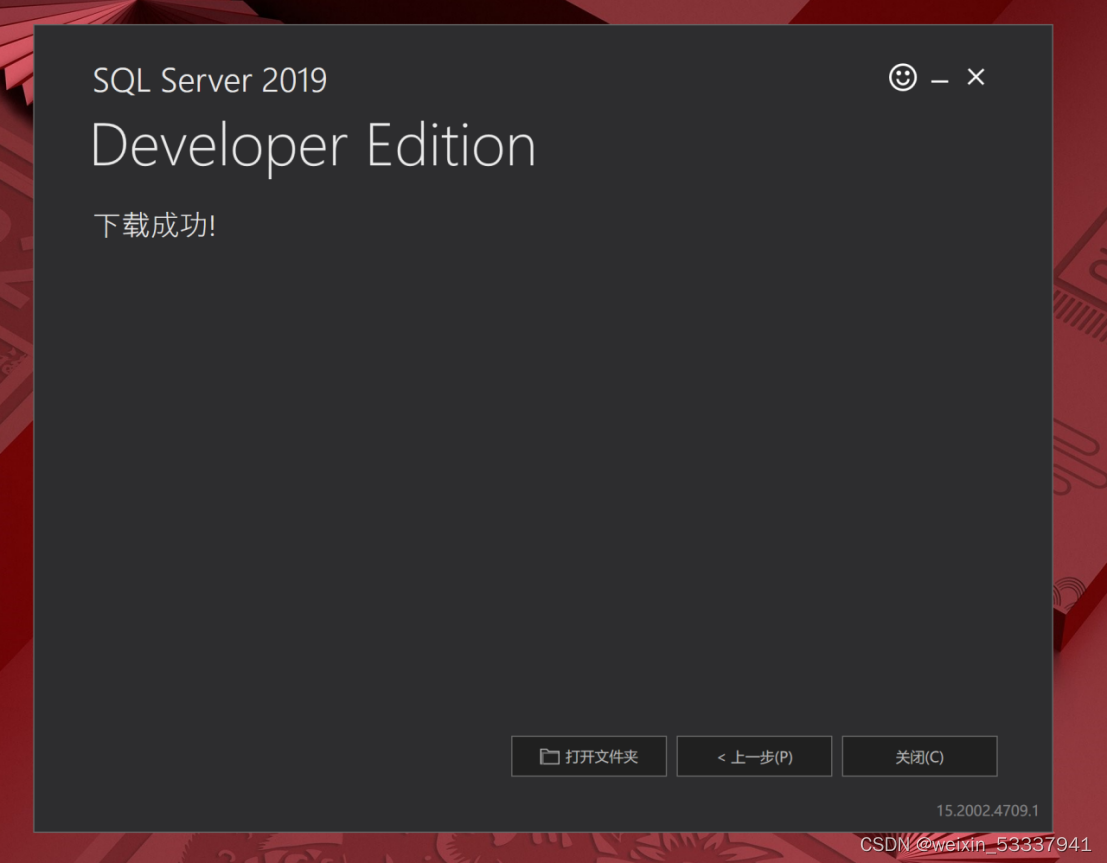Go back using the 上一步(P) button

(x=754, y=757)
